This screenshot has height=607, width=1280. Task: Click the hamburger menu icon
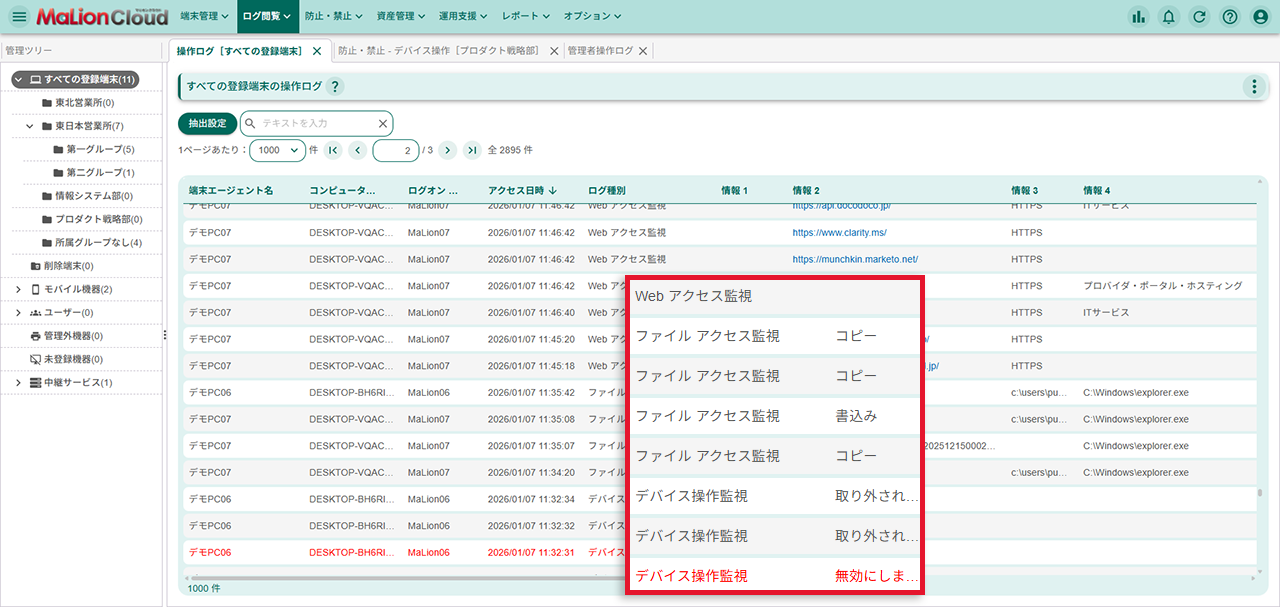18,16
